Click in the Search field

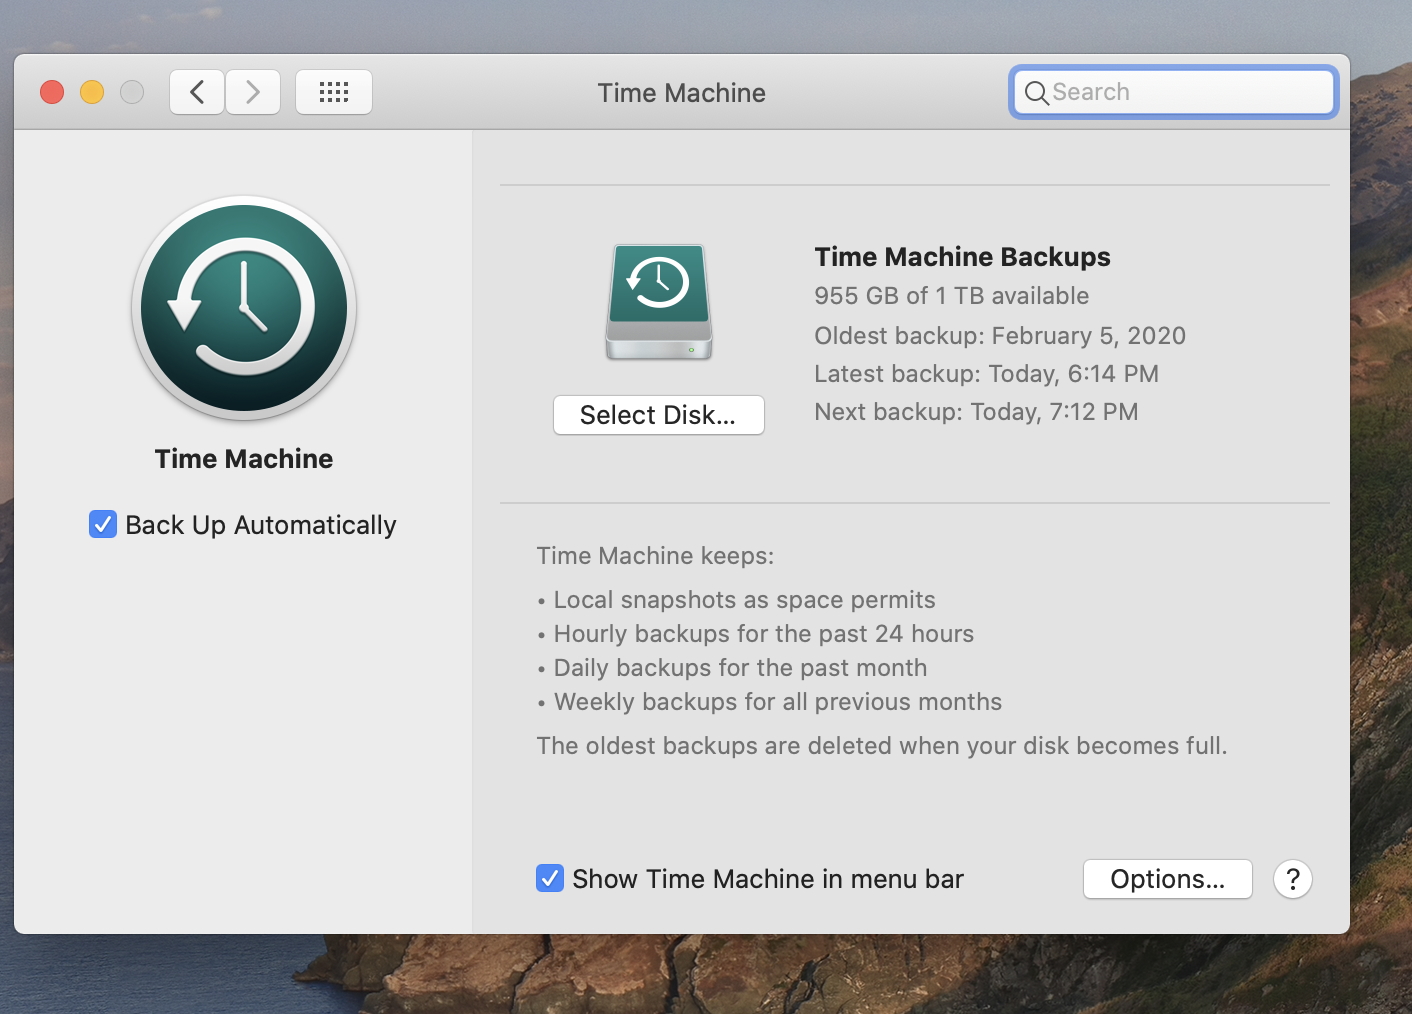1174,92
